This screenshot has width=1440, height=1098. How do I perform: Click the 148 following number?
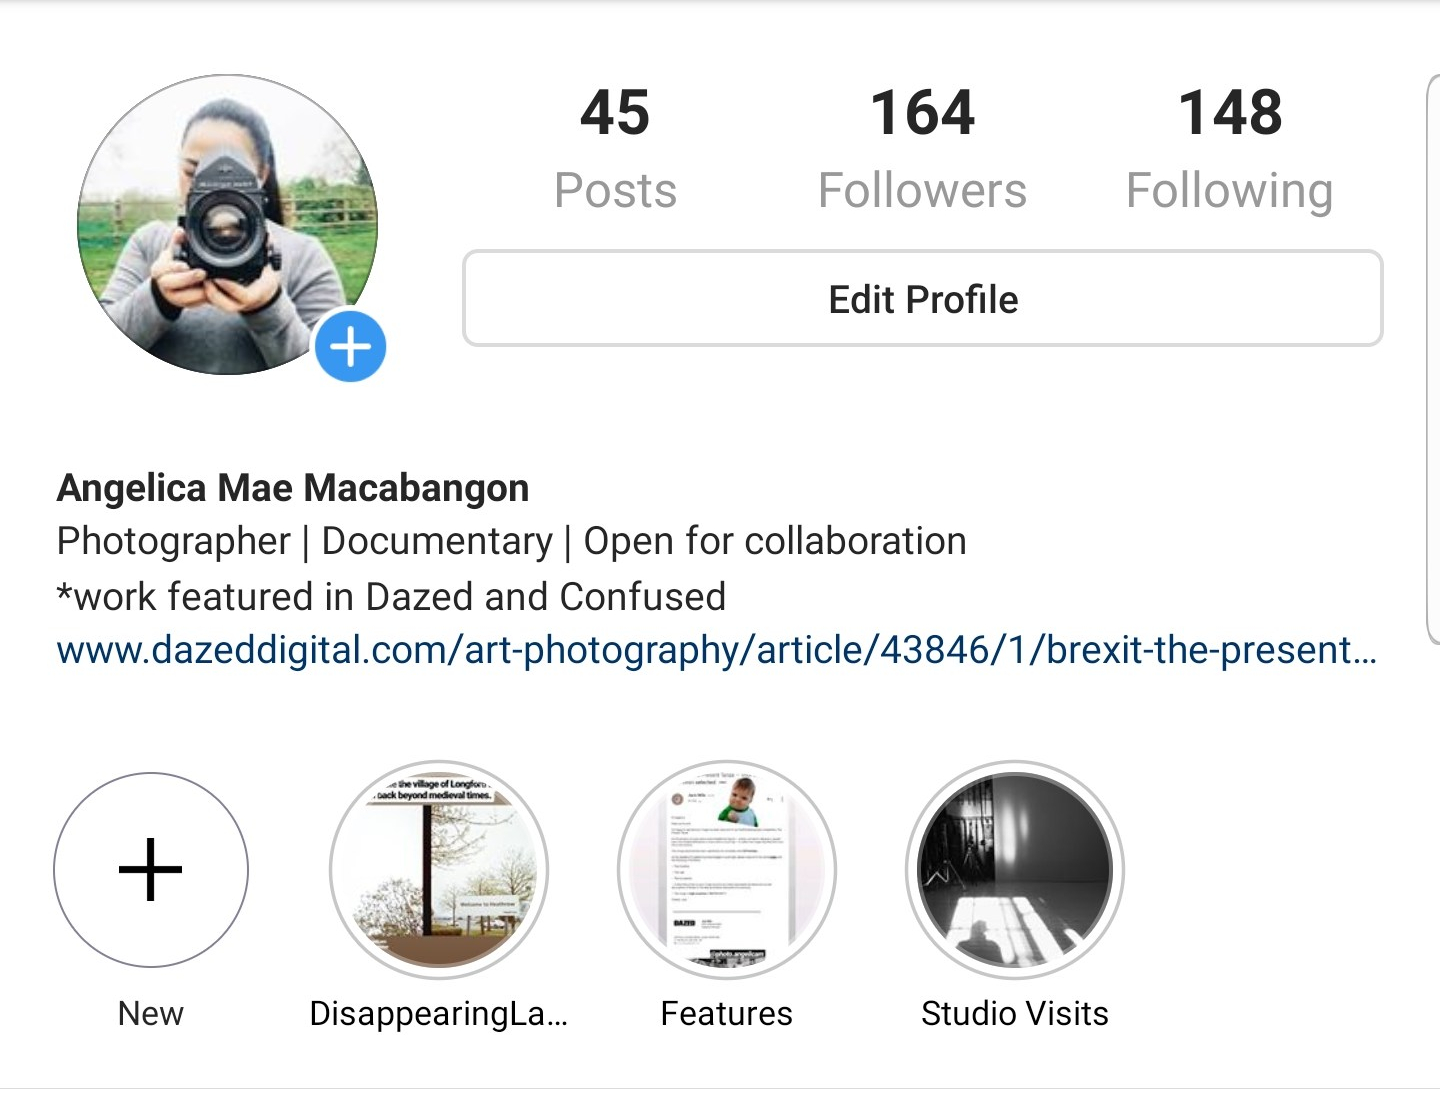(x=1230, y=112)
